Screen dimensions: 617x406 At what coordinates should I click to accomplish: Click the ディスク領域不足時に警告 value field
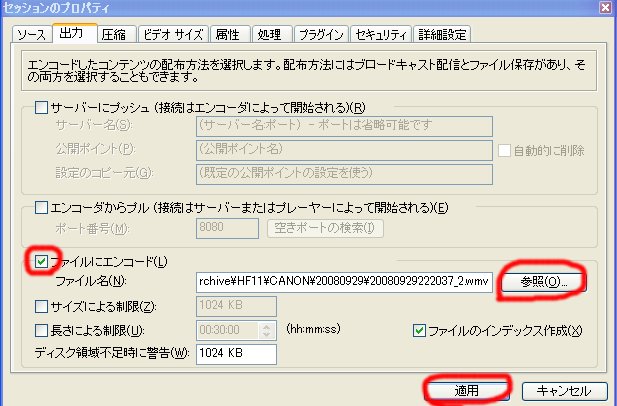(x=236, y=353)
